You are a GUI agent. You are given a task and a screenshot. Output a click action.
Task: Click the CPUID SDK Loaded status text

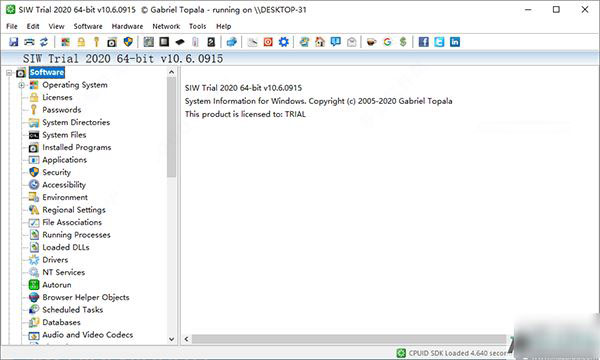(457, 353)
